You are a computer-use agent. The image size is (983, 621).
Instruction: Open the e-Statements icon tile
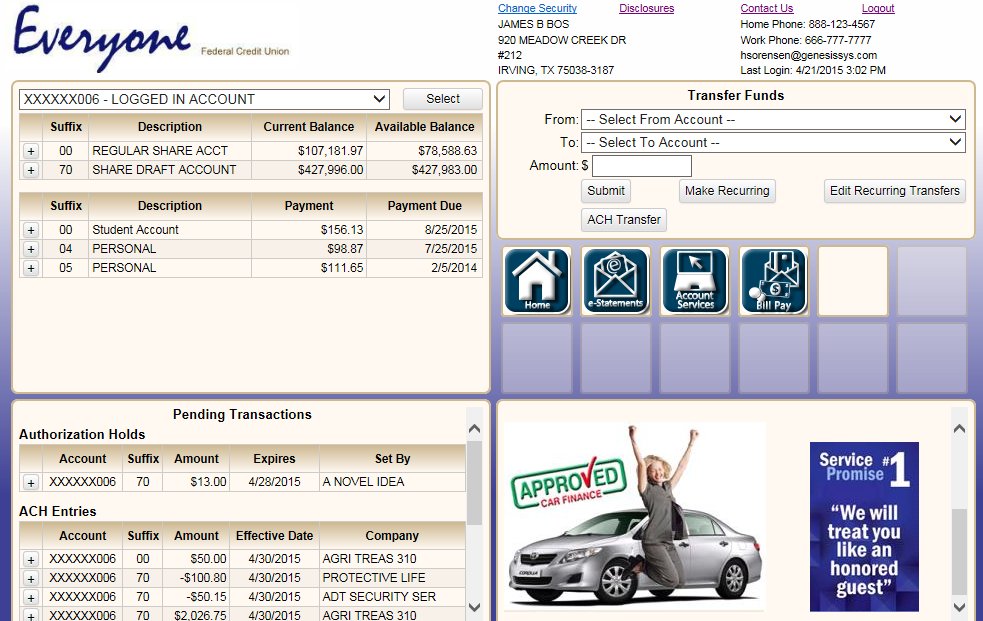615,281
